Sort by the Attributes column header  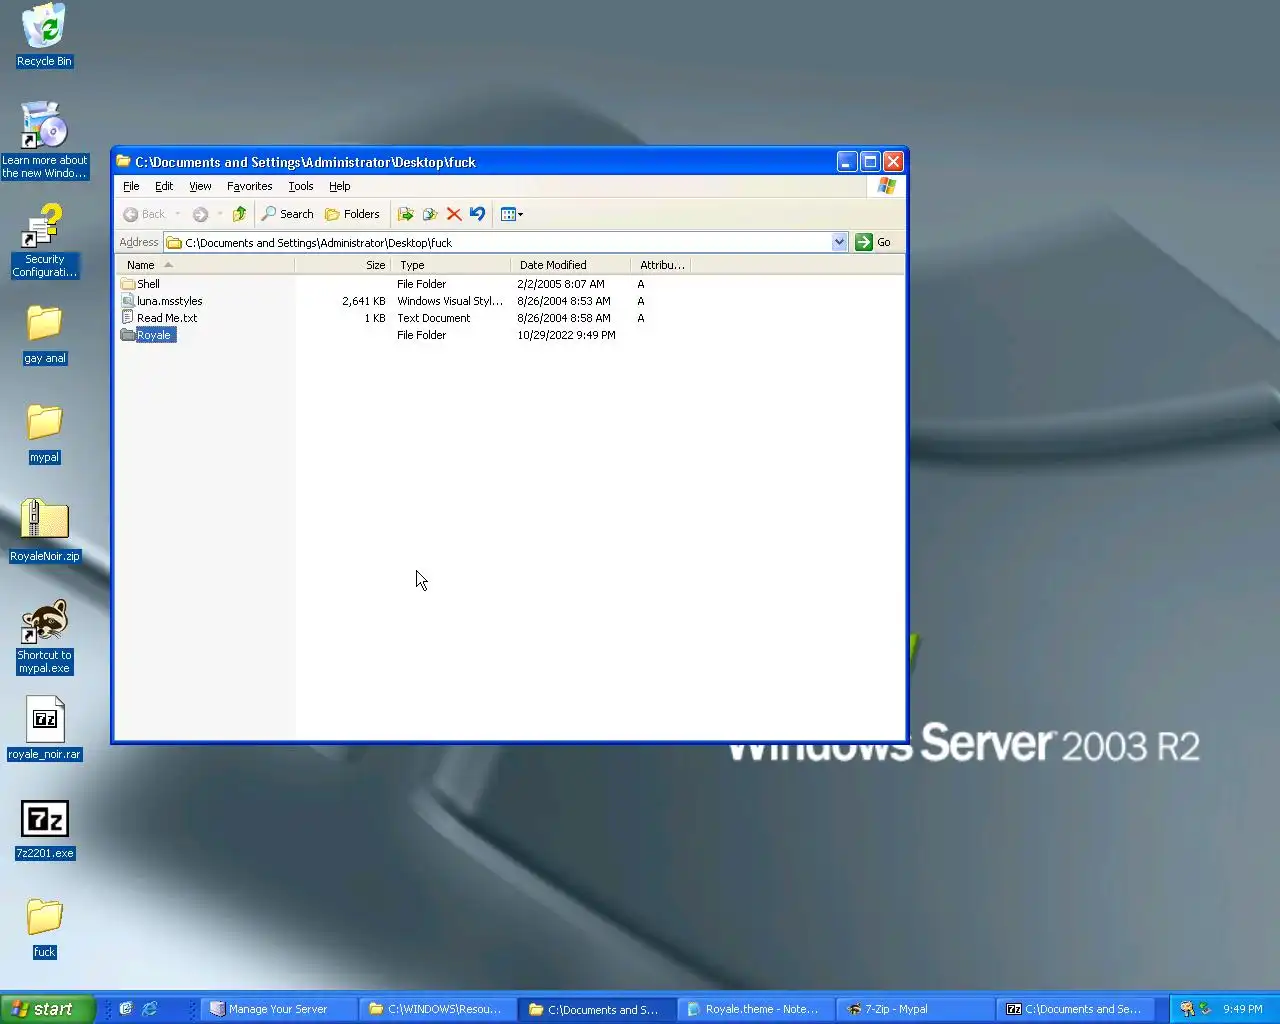661,265
